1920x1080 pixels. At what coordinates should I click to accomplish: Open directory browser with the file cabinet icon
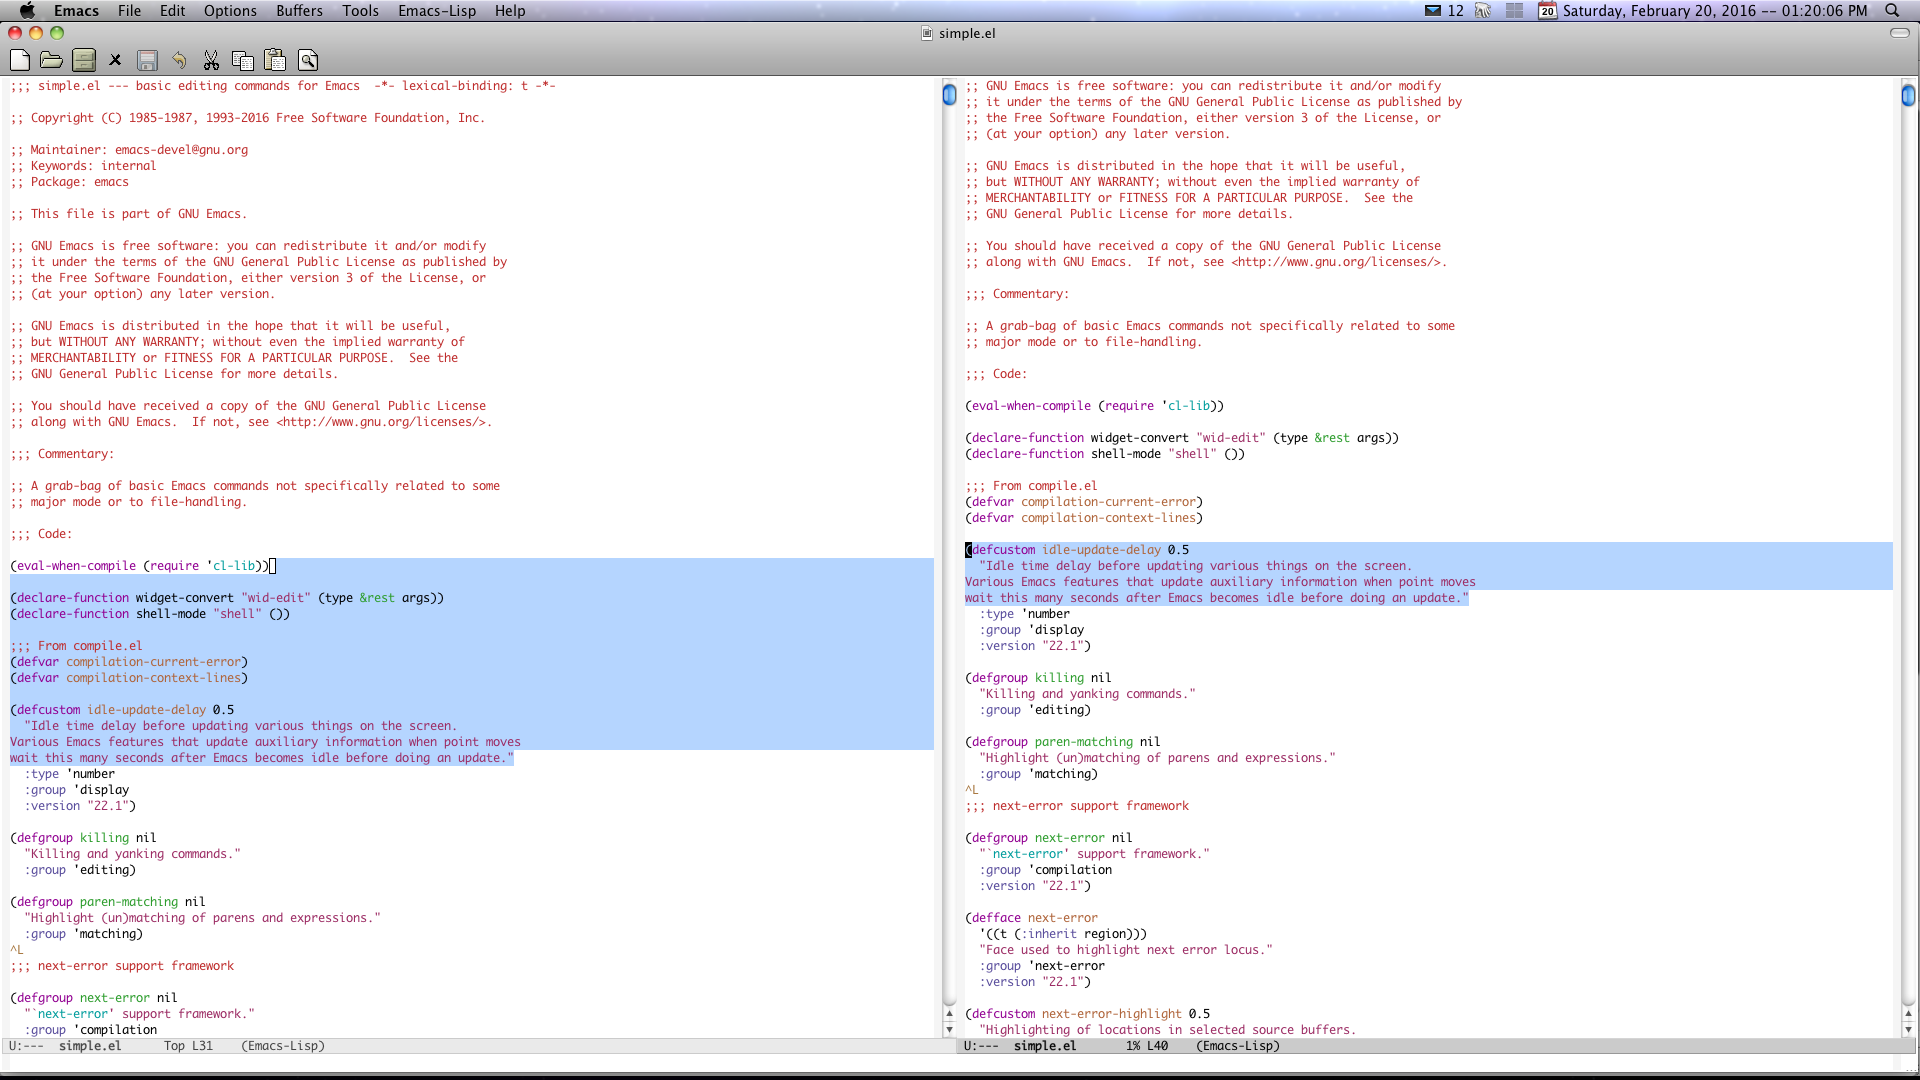(84, 60)
